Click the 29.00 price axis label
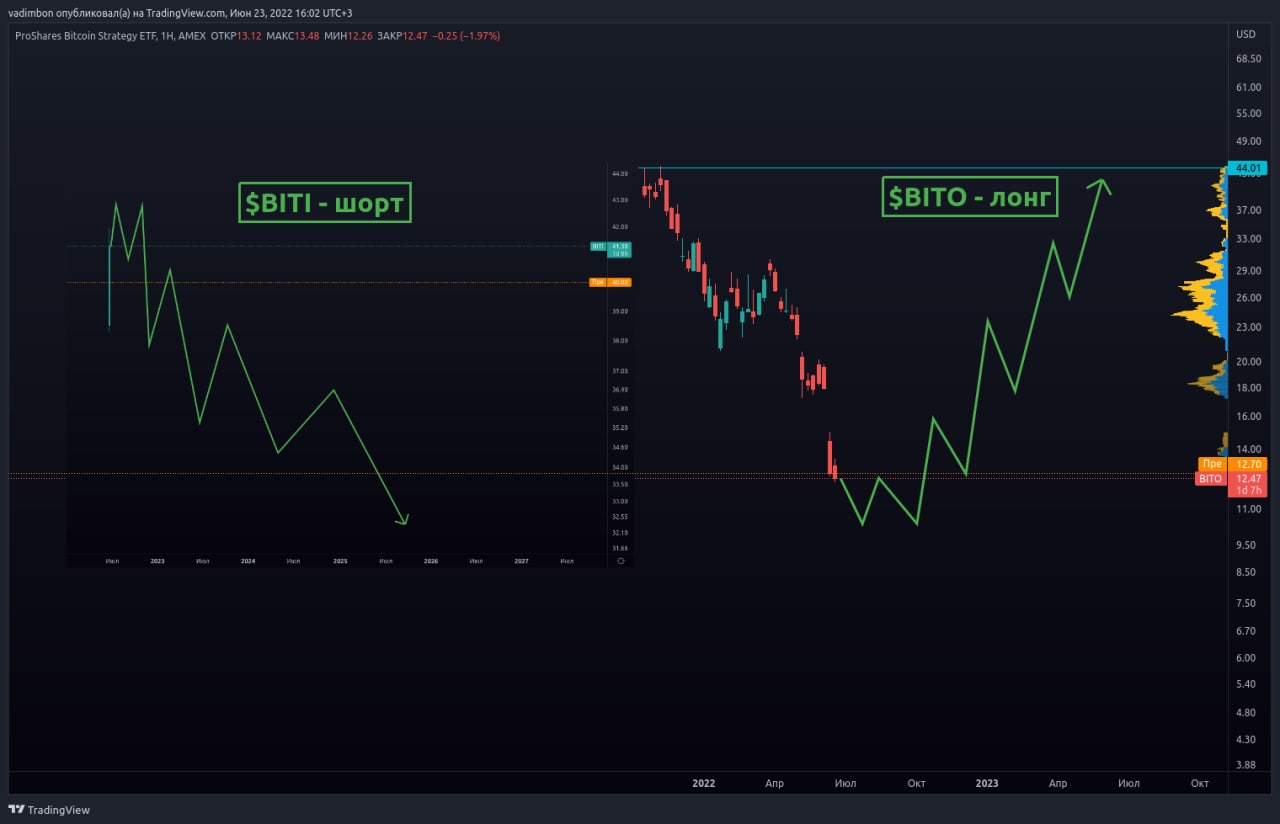Screen dimensions: 1280x824 click(1250, 271)
